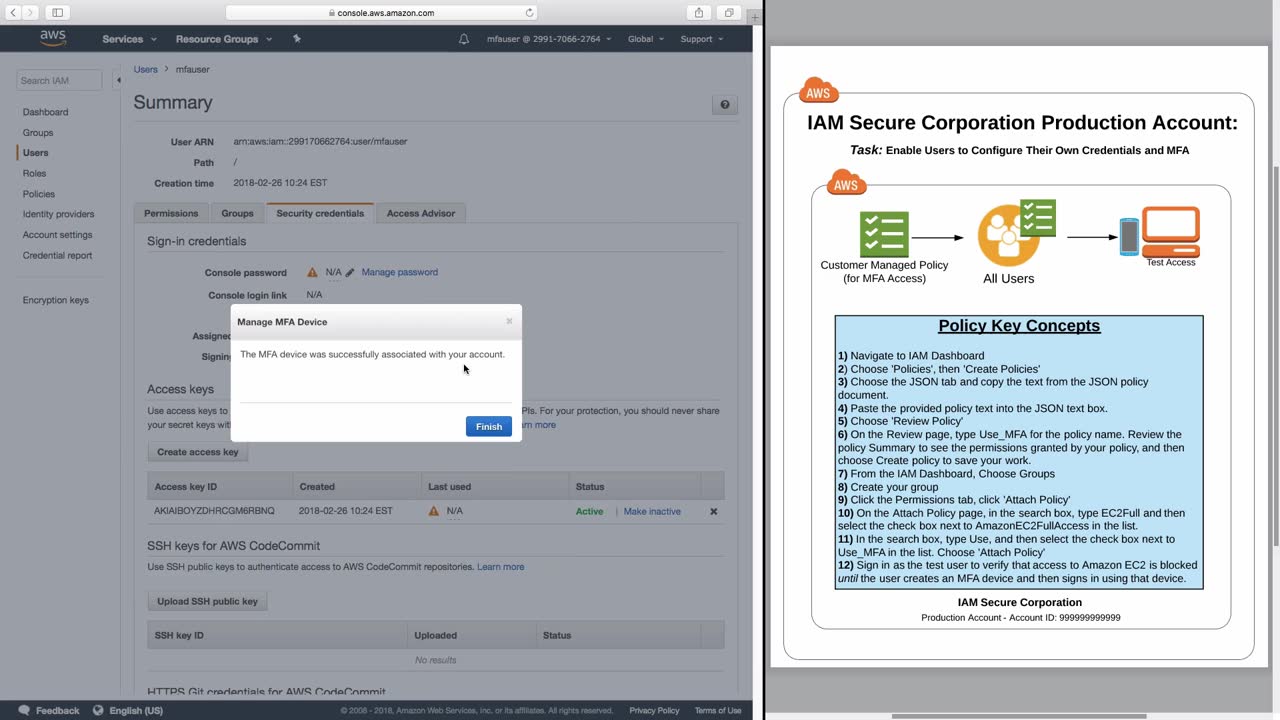Open Account settings in sidebar

coord(58,235)
